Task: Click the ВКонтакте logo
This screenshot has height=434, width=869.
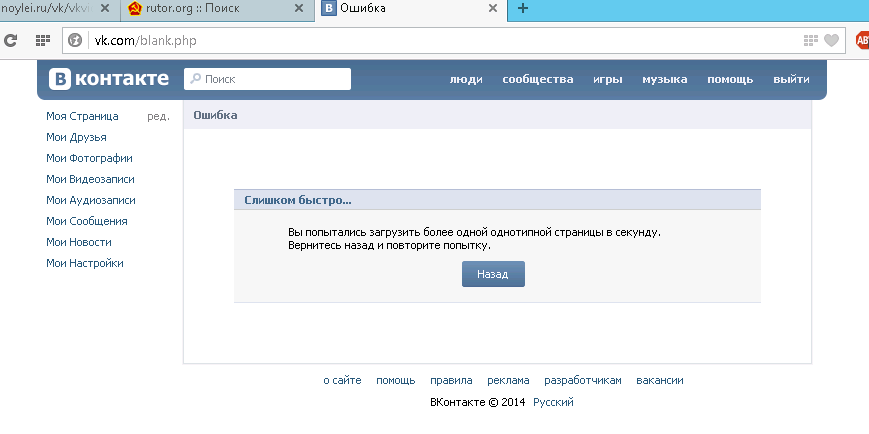Action: (x=109, y=79)
